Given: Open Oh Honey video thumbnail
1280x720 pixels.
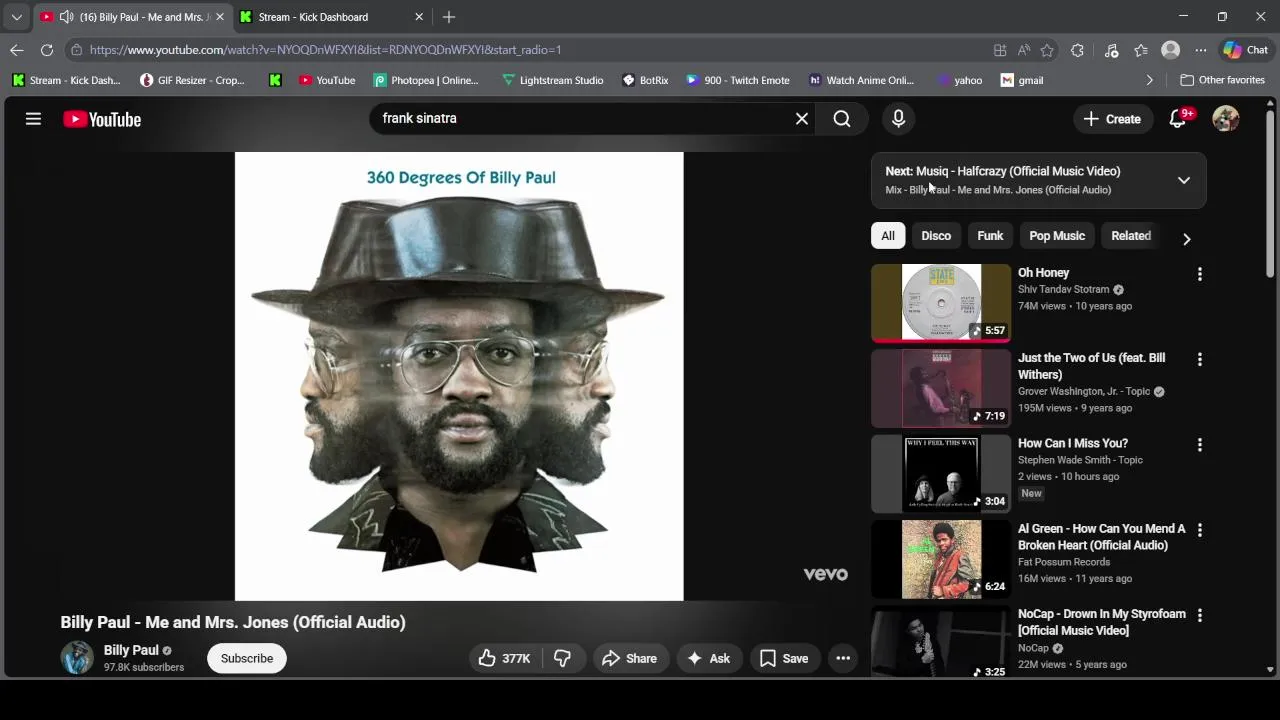Looking at the screenshot, I should coord(941,303).
